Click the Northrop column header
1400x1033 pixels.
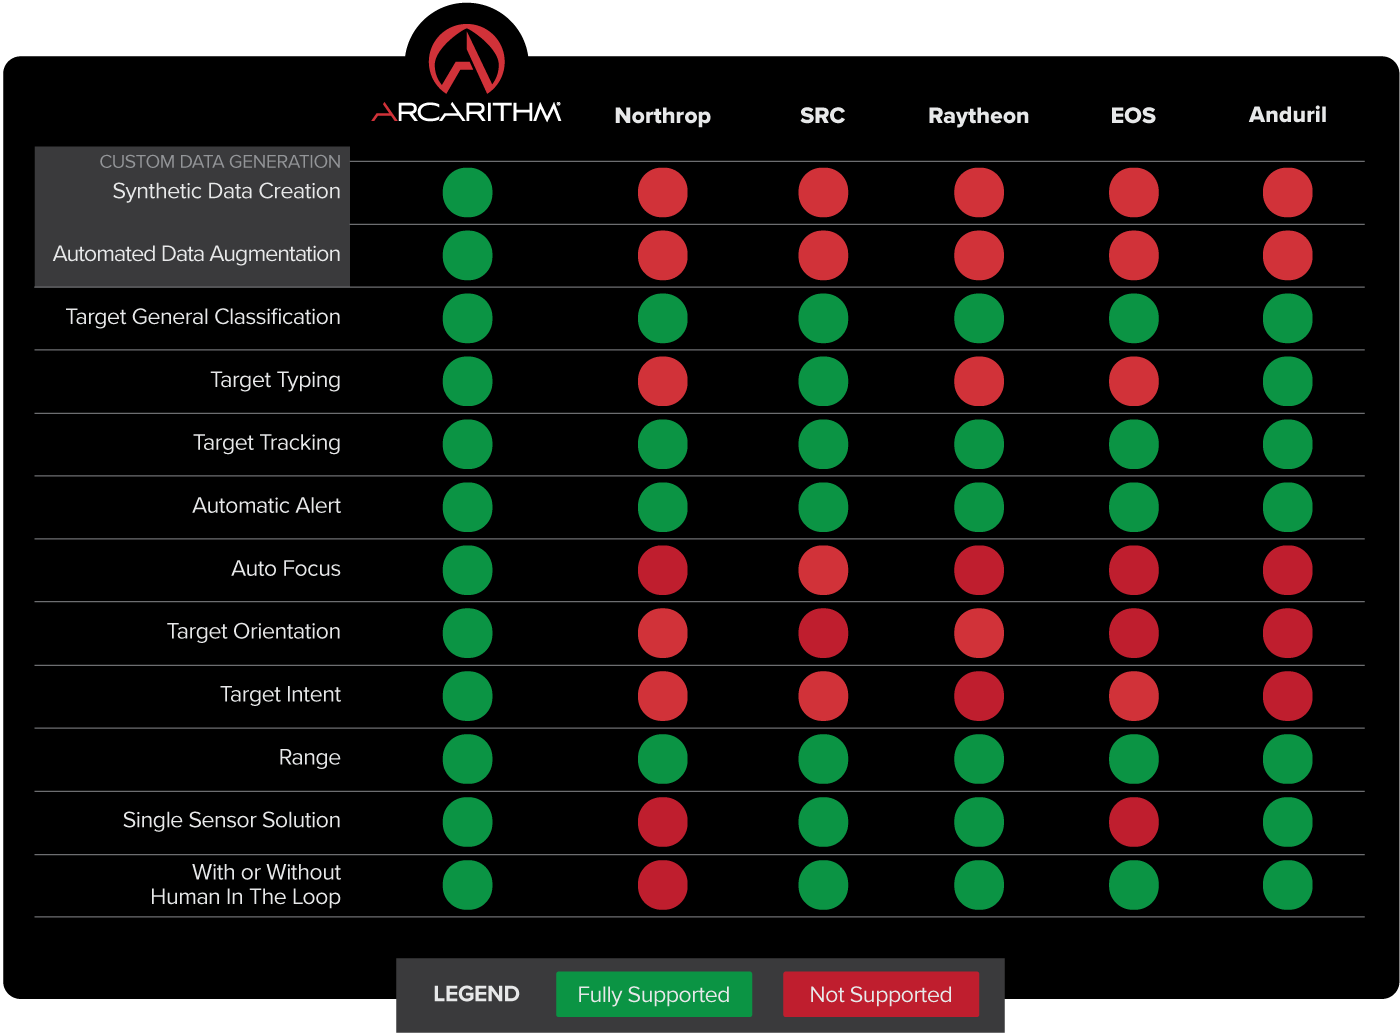pyautogui.click(x=663, y=116)
